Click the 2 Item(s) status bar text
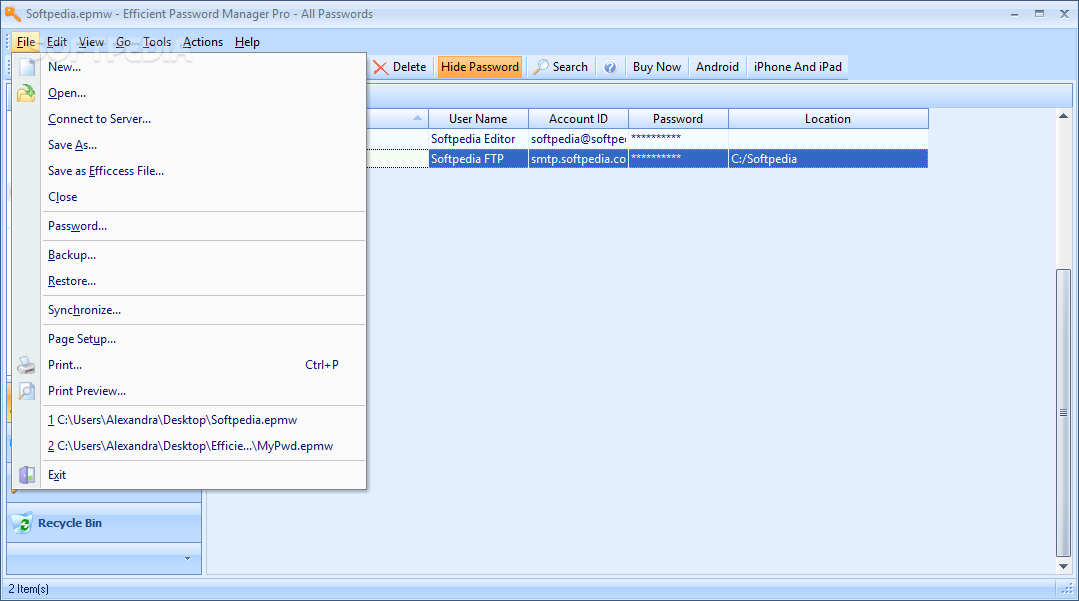This screenshot has height=601, width=1079. coord(29,589)
